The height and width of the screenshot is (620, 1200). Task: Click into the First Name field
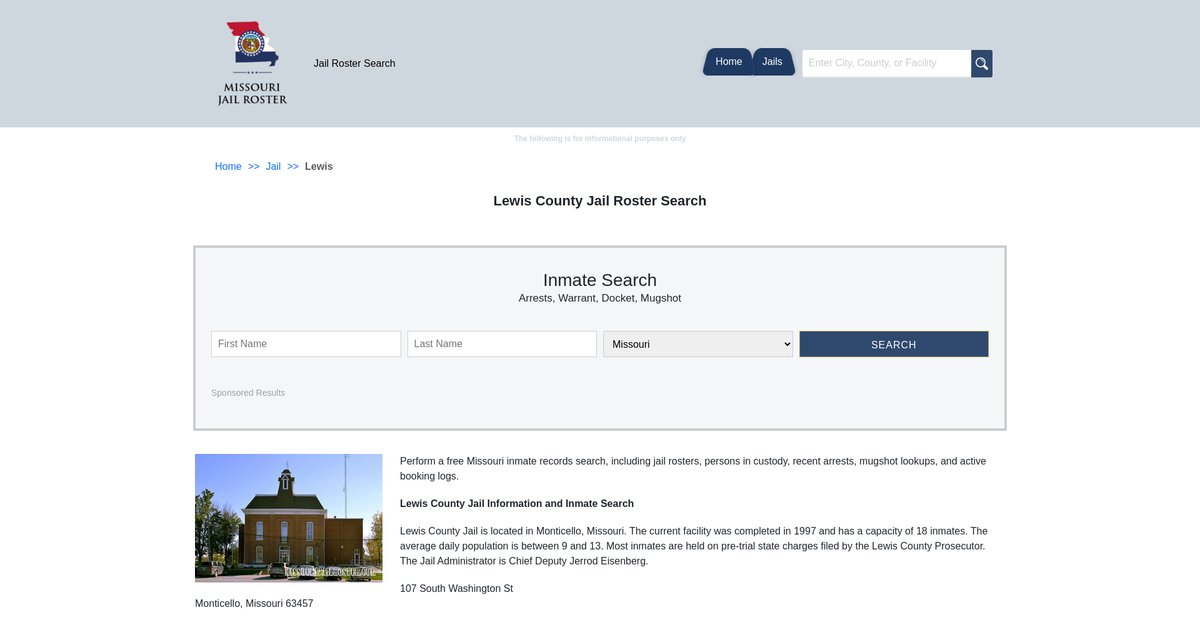[x=306, y=344]
